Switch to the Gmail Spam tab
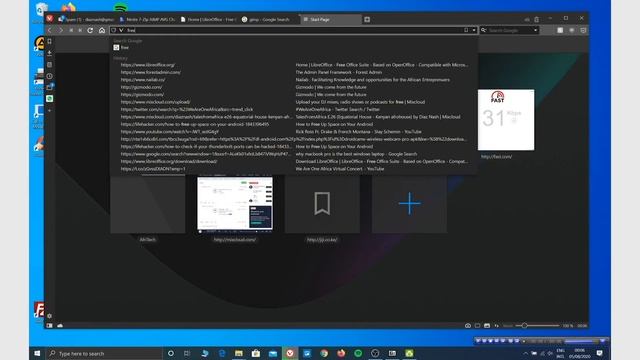This screenshot has height=360, width=640. click(86, 19)
